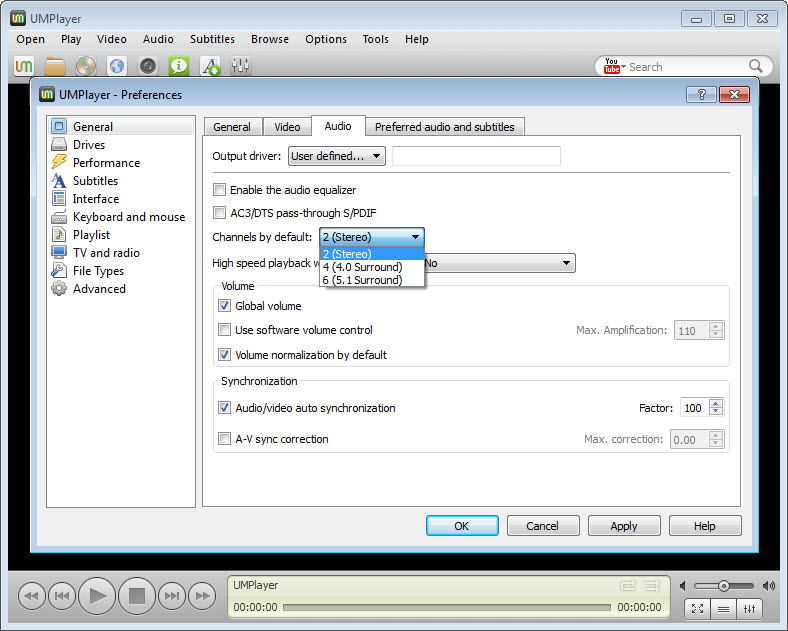
Task: Select General in preferences sidebar
Action: click(121, 126)
